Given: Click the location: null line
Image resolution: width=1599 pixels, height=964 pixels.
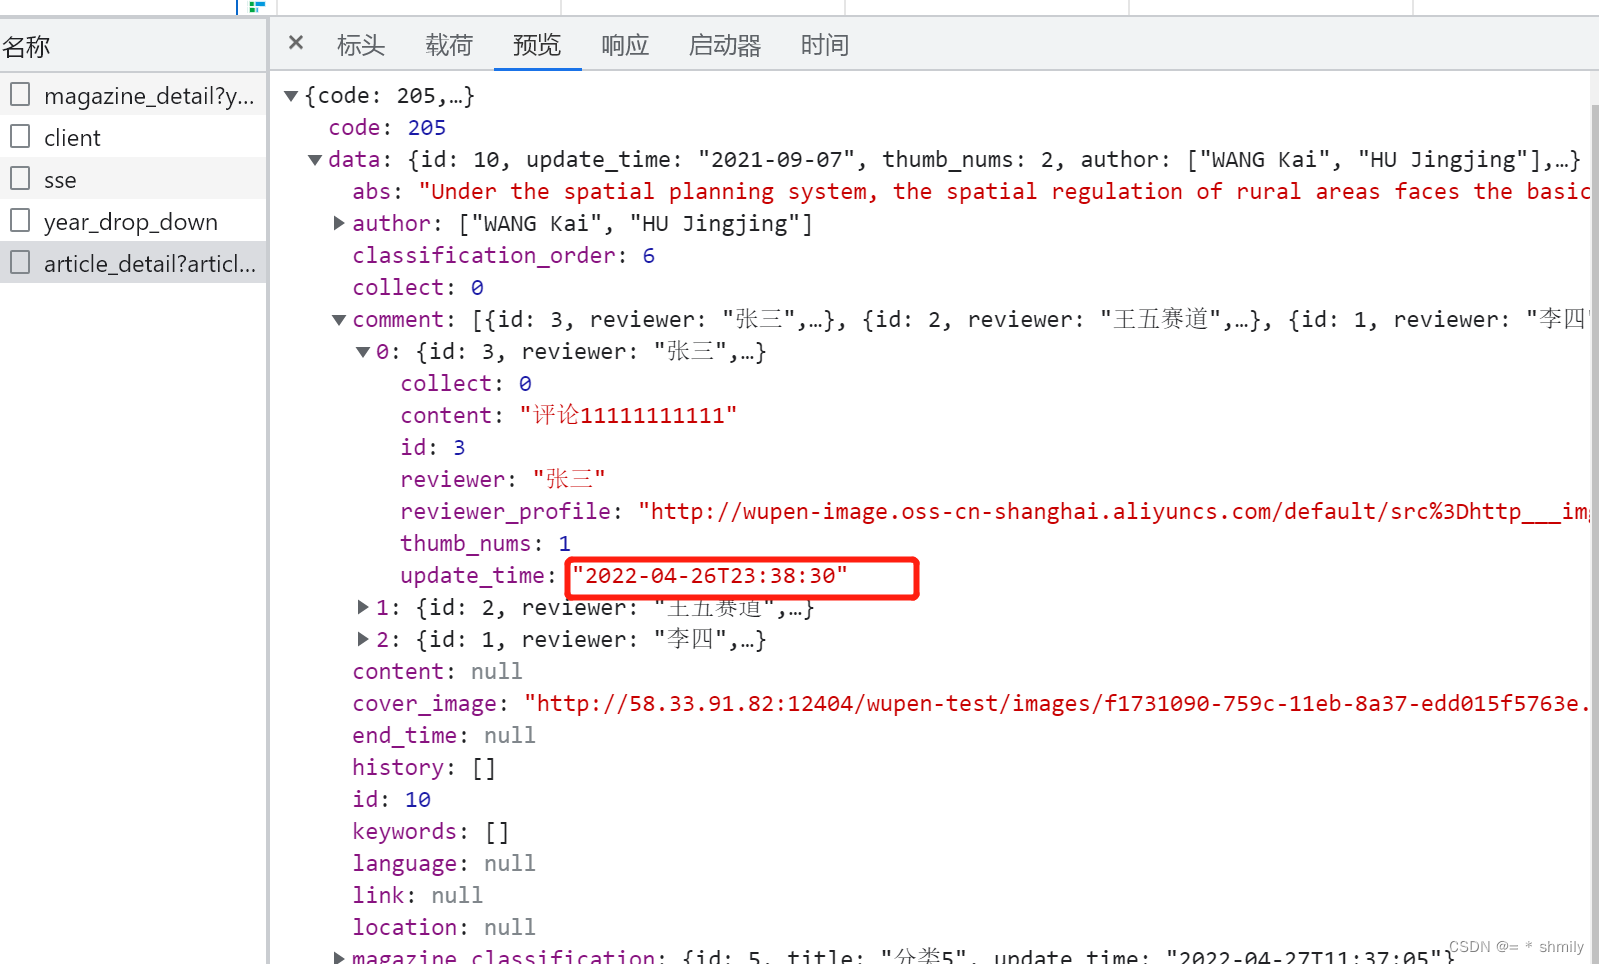Looking at the screenshot, I should tap(444, 928).
